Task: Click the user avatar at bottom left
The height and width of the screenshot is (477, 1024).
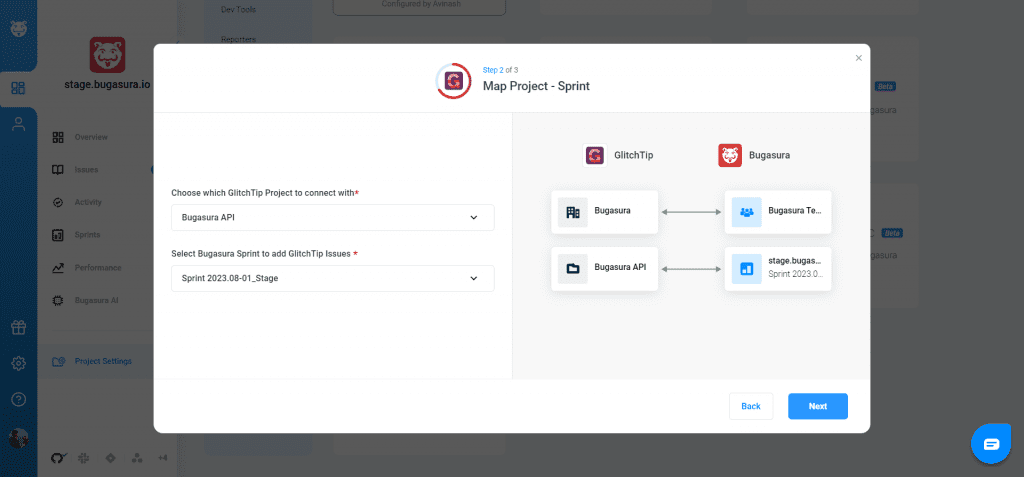Action: pos(18,438)
